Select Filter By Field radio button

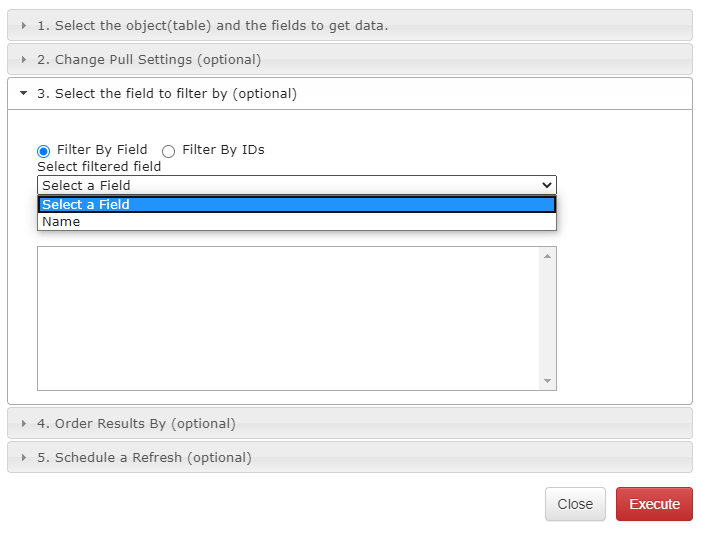[43, 151]
